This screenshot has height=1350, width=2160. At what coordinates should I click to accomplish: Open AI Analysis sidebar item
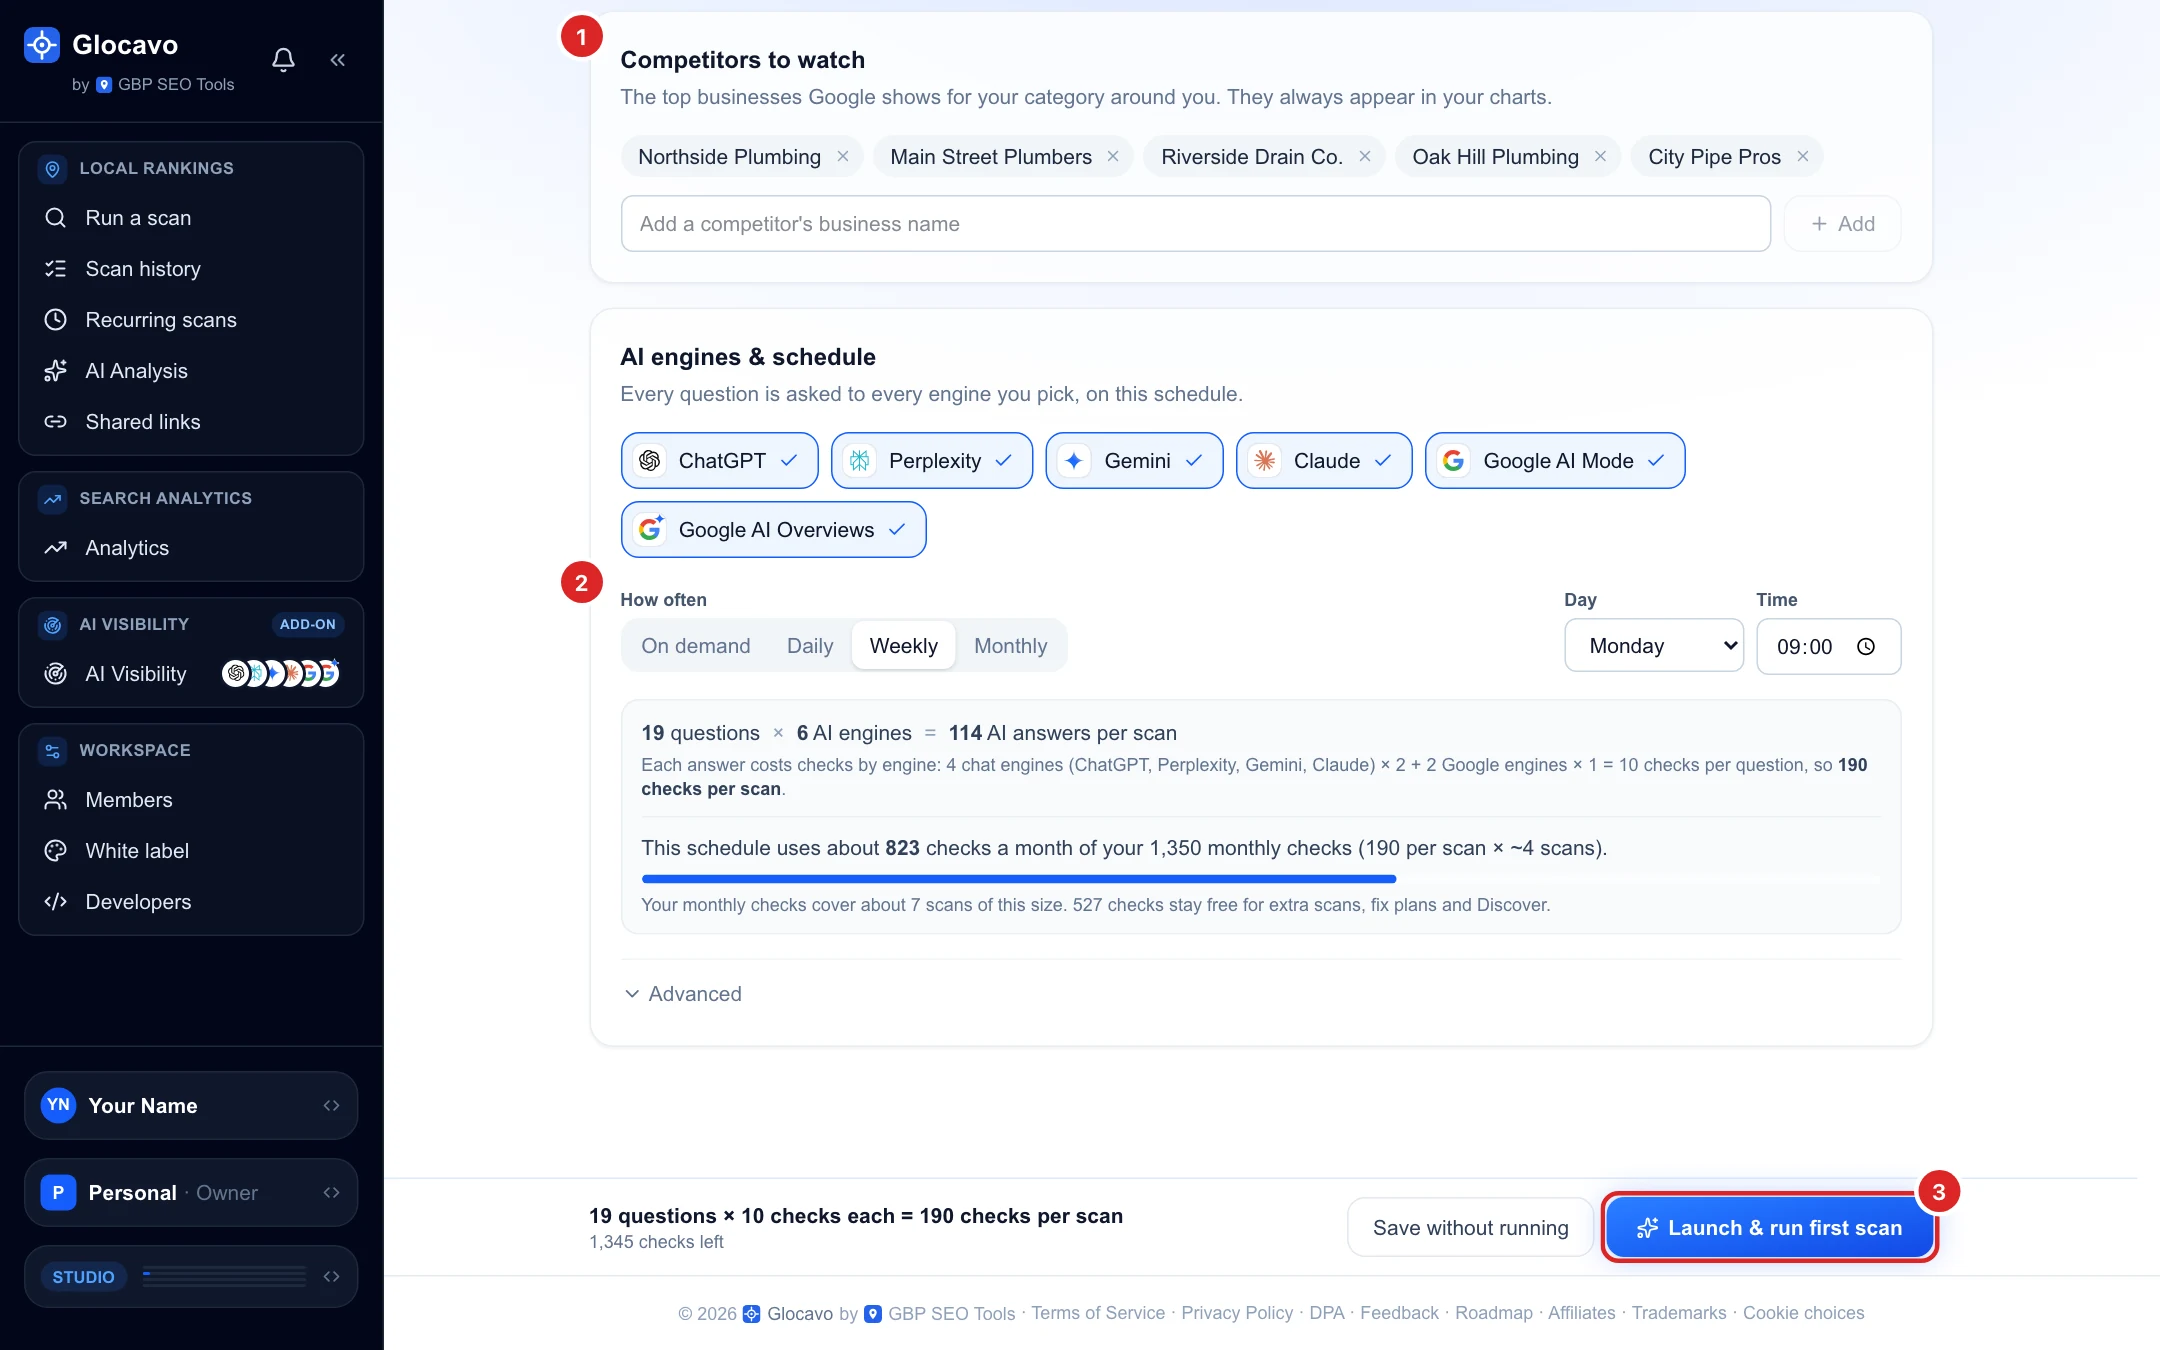tap(191, 371)
